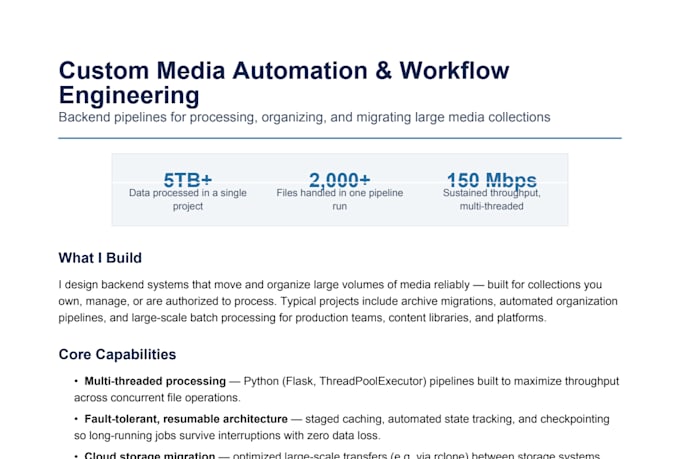Click the "What I Build" heading

click(x=100, y=258)
